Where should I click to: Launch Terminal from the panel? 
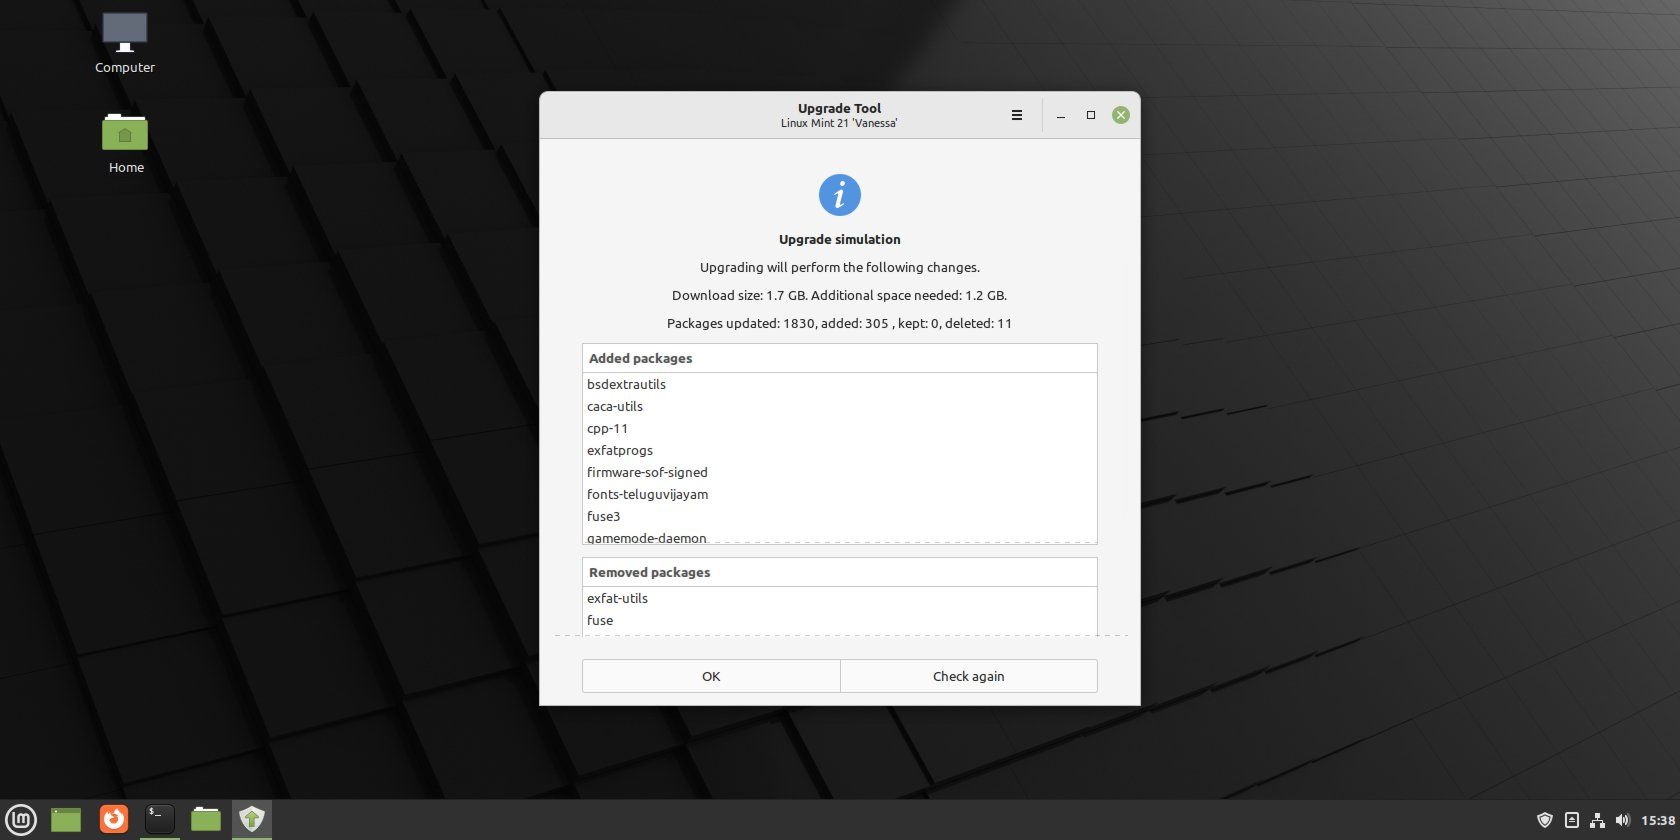(x=160, y=820)
